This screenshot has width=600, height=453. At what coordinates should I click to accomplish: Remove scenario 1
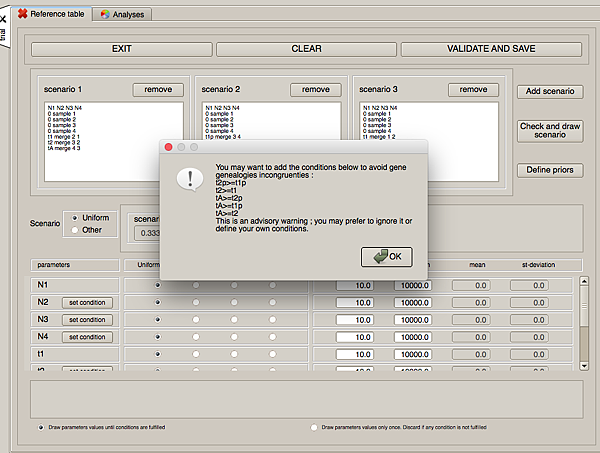tap(158, 90)
